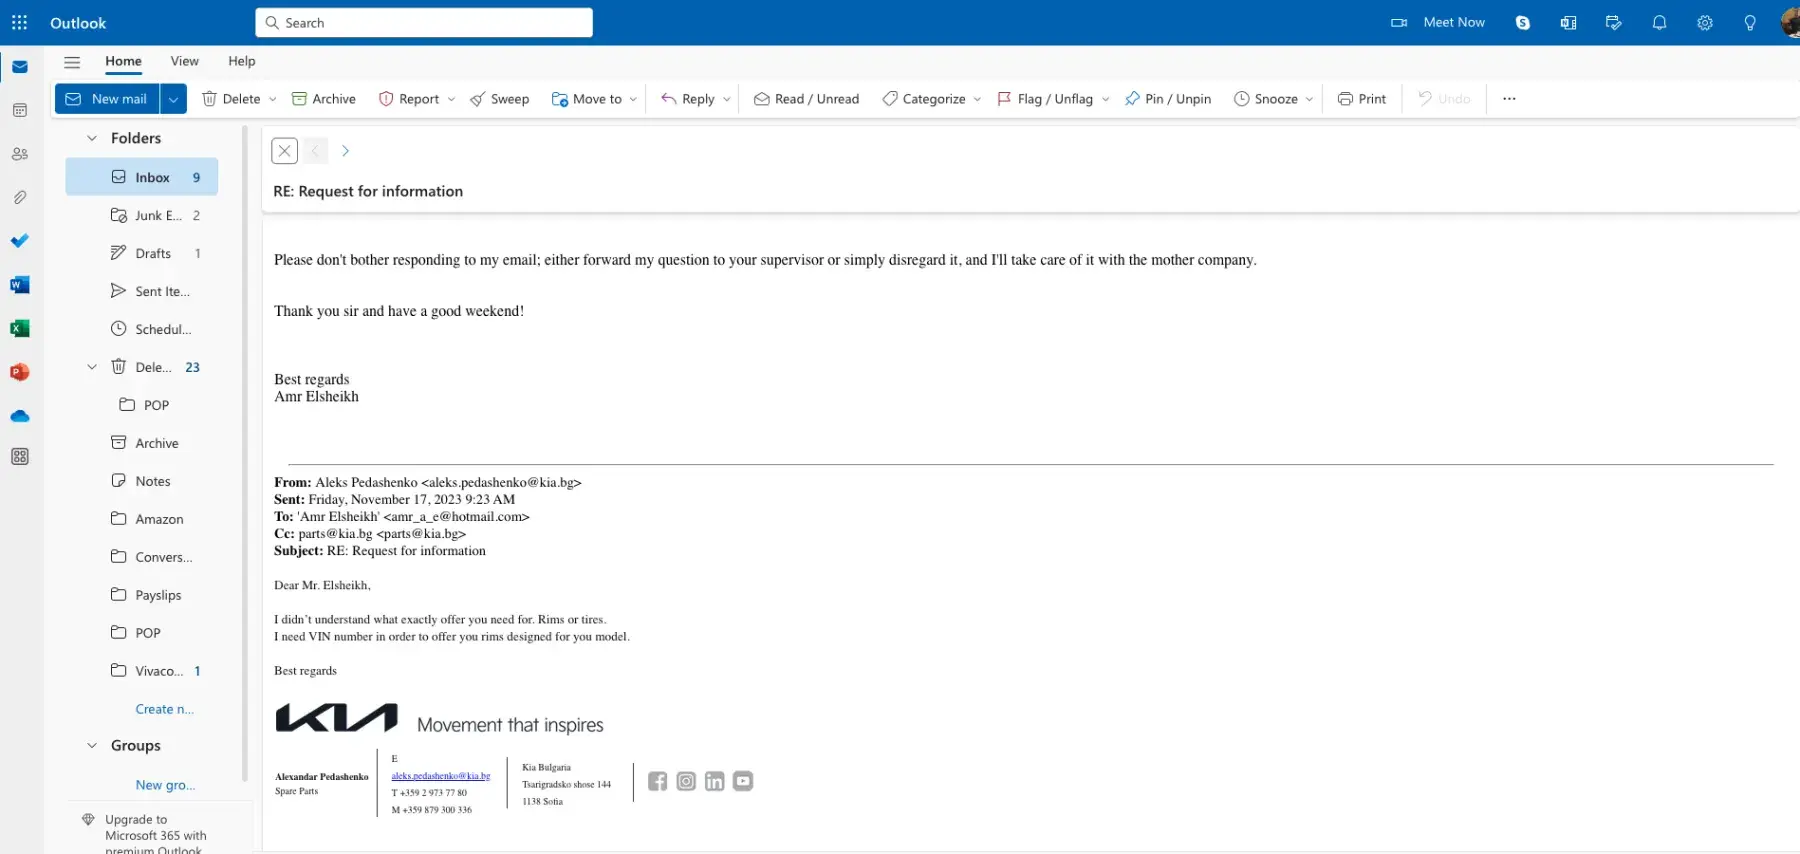Open OneDrive from the app sidebar
Screen dimensions: 1800x854
[x=19, y=416]
